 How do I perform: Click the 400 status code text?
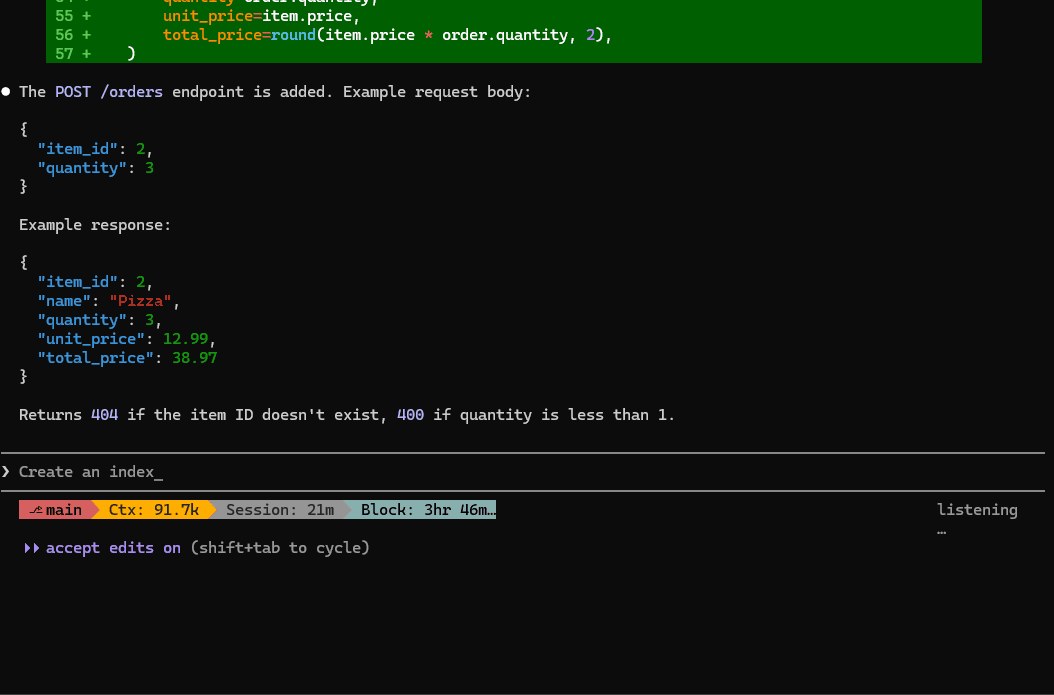click(x=410, y=415)
